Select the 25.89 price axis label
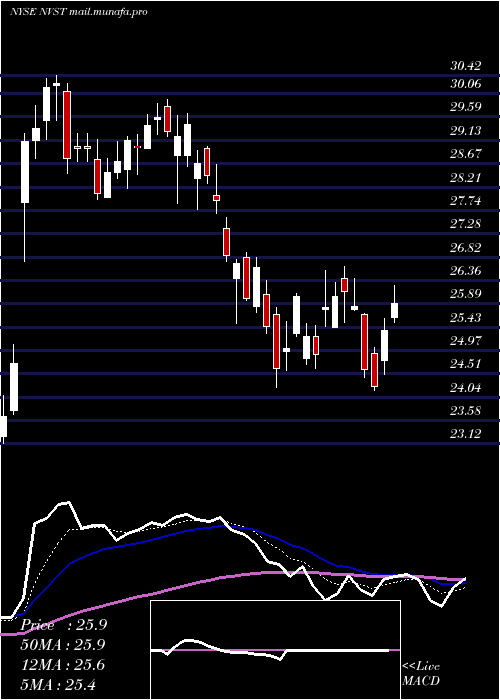This screenshot has height=700, width=500. click(x=466, y=294)
